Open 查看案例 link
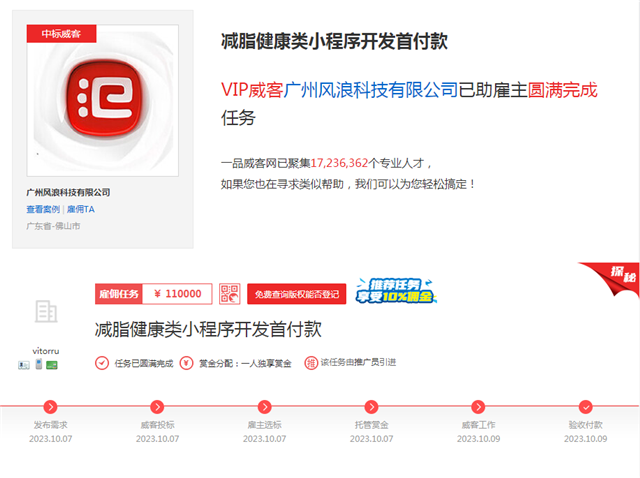 click(x=43, y=209)
